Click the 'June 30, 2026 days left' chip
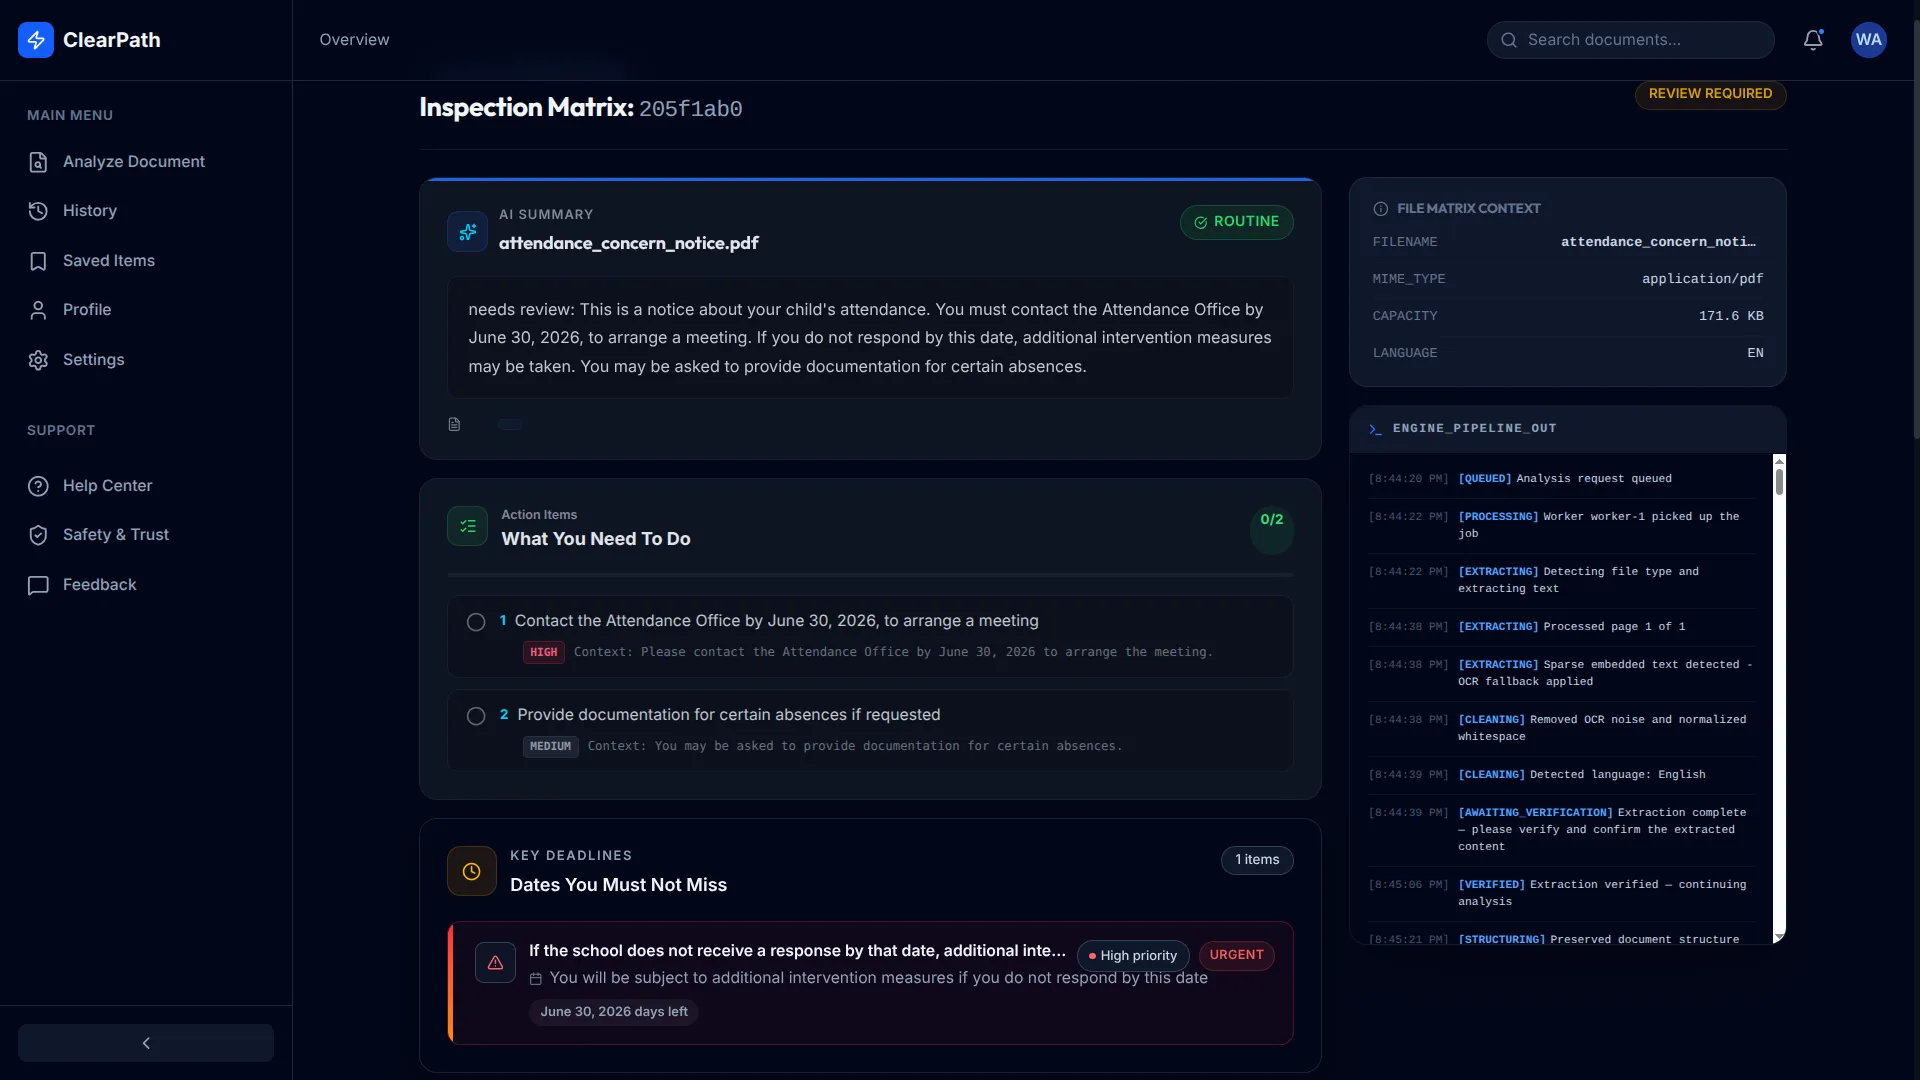This screenshot has height=1080, width=1920. tap(614, 1012)
